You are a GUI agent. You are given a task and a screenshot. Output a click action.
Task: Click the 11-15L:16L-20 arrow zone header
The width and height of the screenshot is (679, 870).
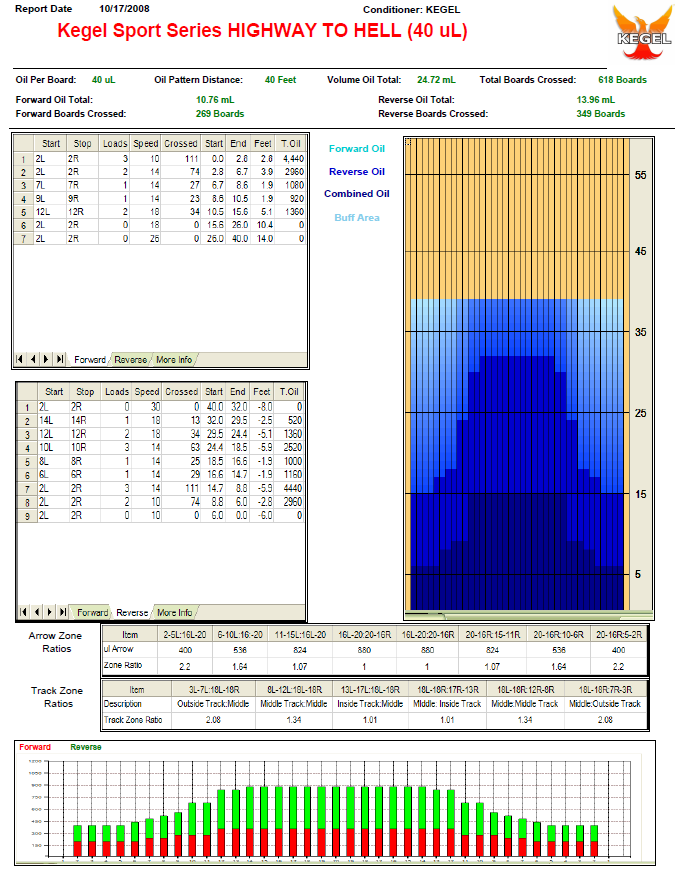(300, 634)
